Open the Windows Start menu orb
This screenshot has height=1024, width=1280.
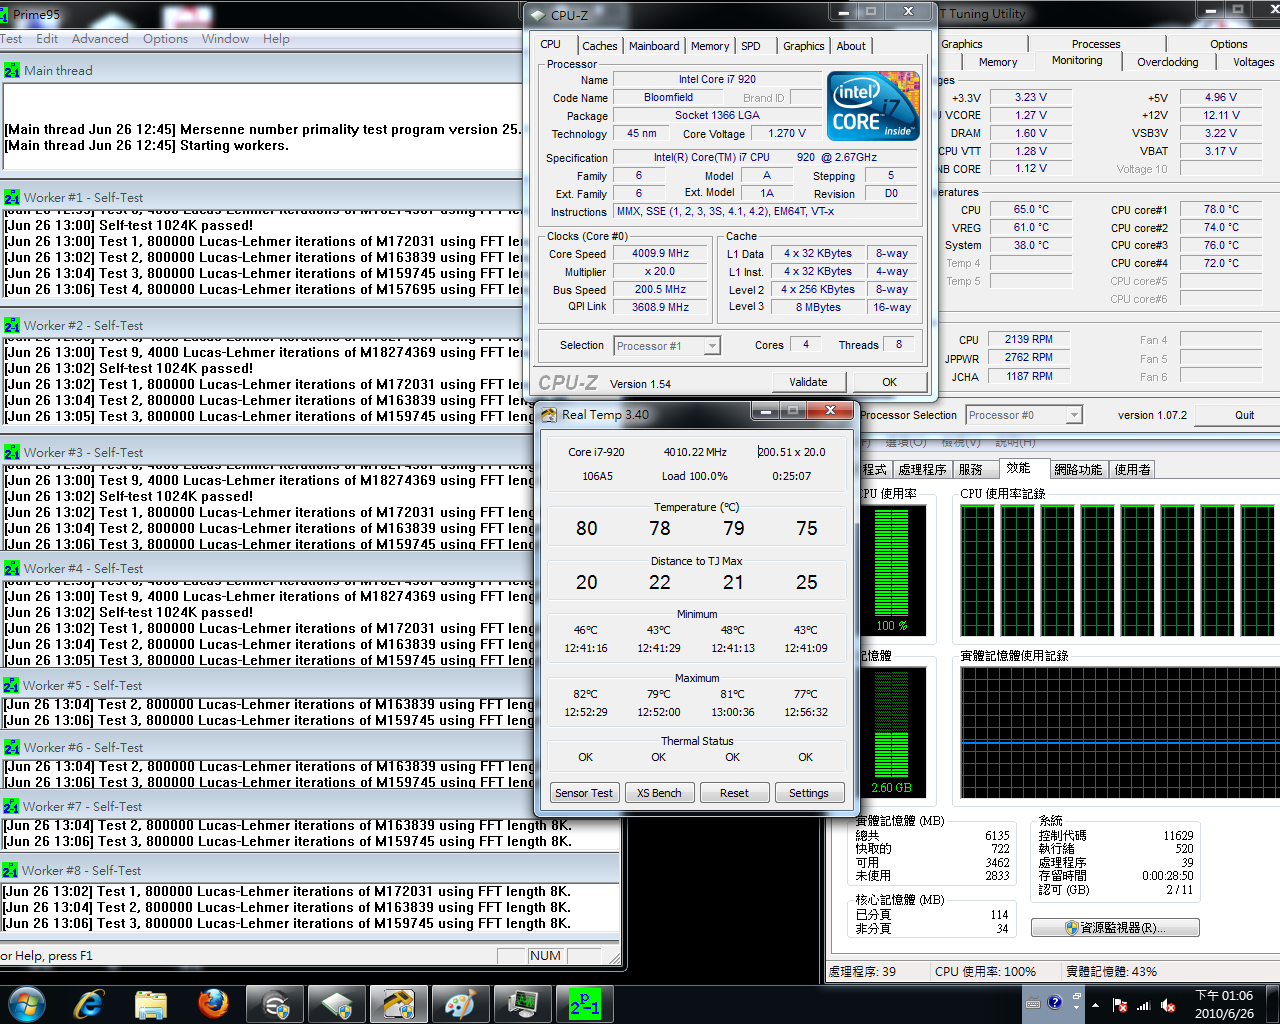[x=26, y=1004]
